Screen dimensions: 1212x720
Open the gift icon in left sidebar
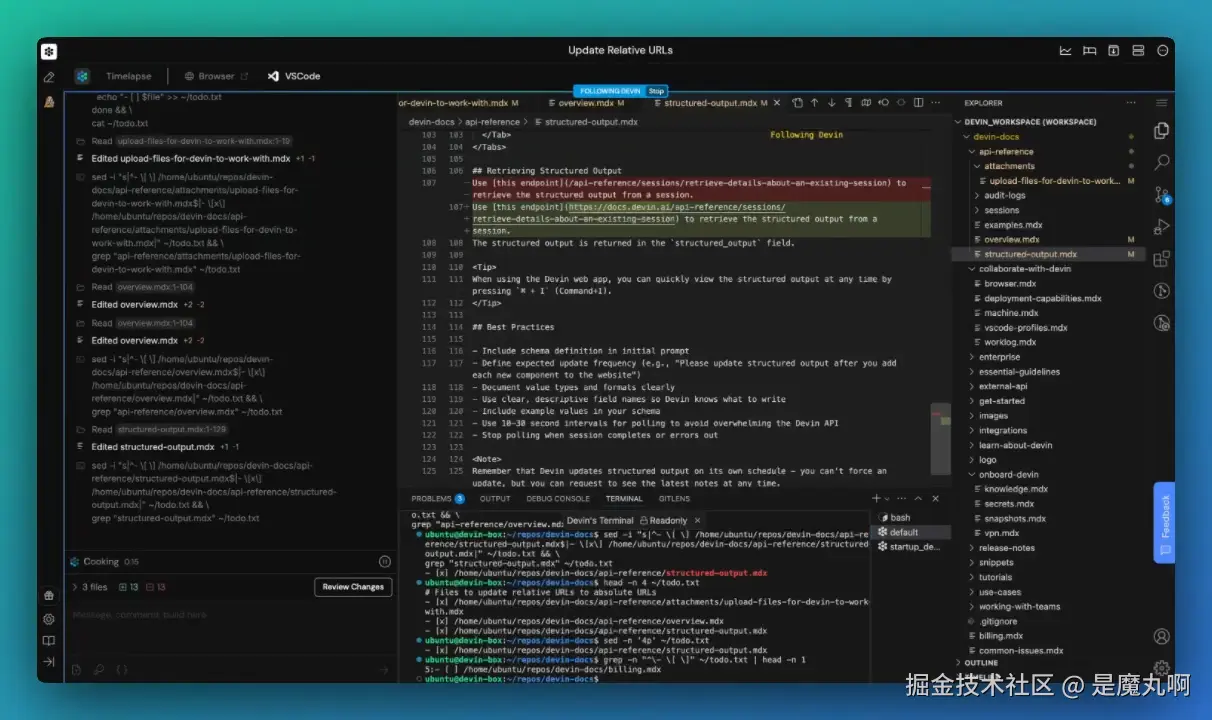(x=48, y=596)
